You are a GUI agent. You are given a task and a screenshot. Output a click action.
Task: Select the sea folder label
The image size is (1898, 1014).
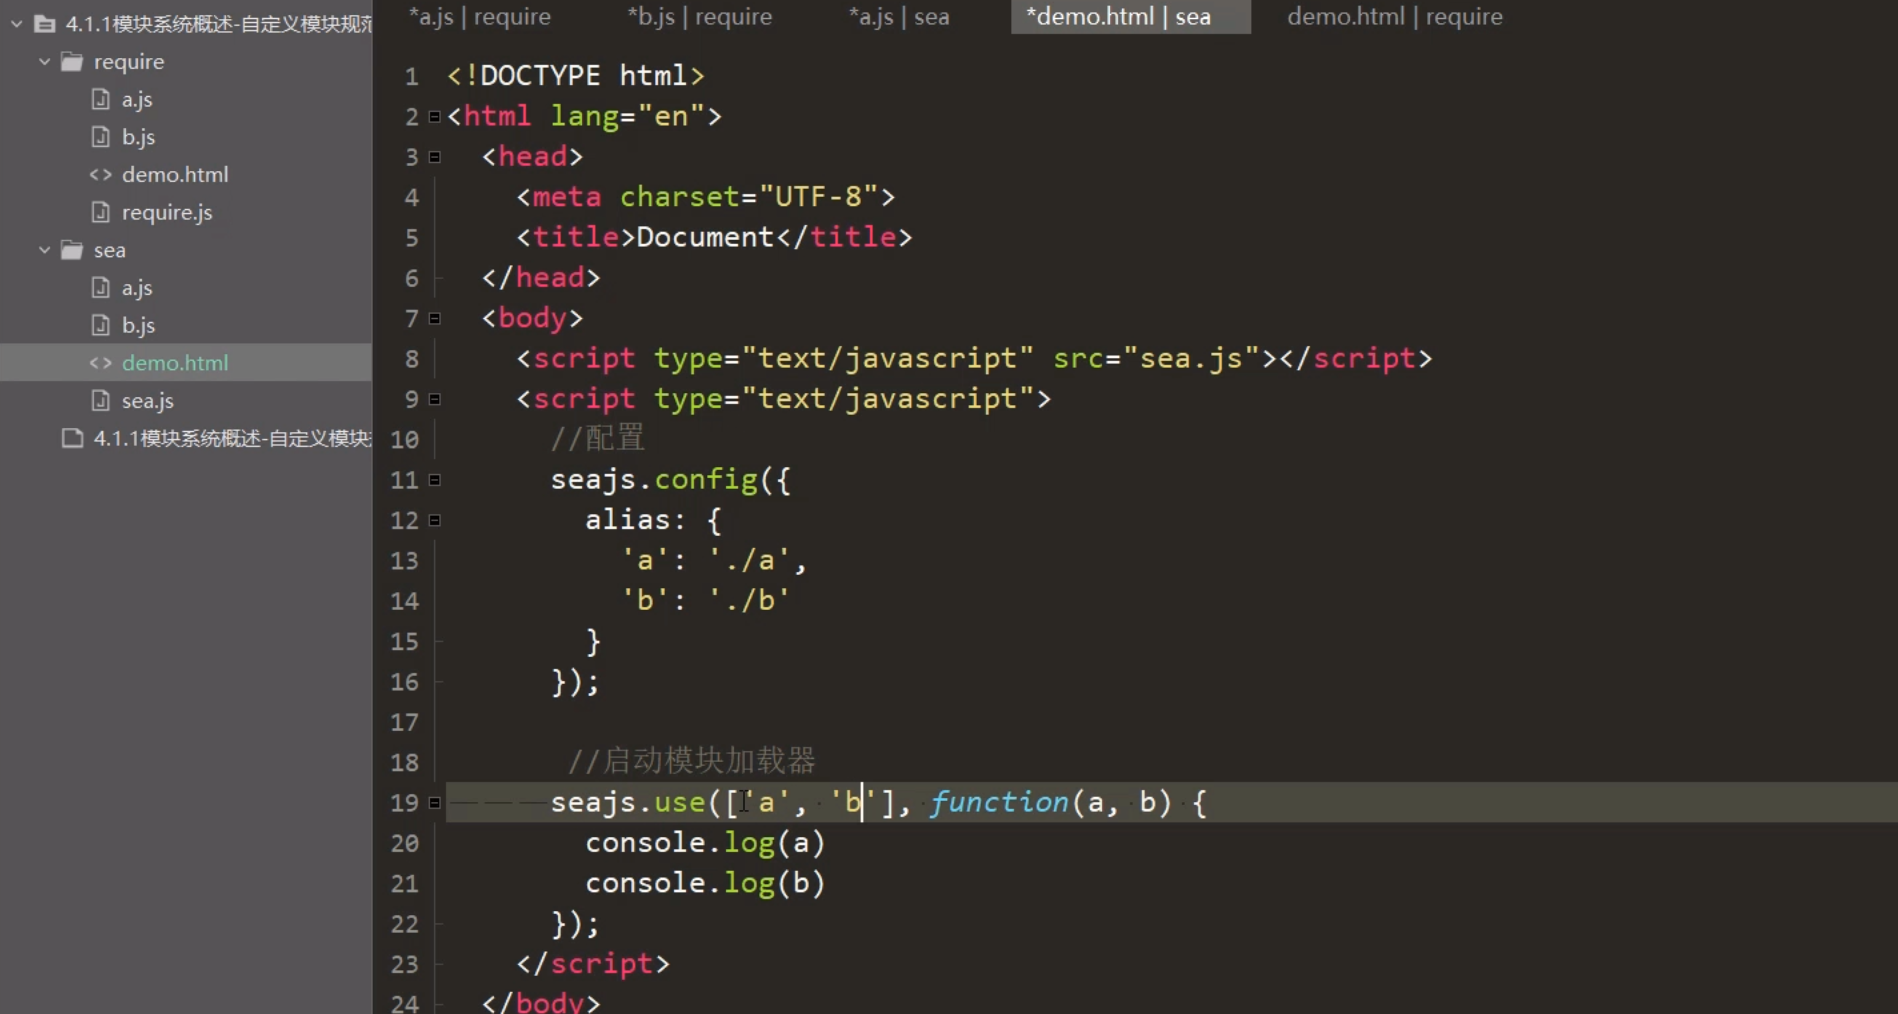(x=110, y=250)
